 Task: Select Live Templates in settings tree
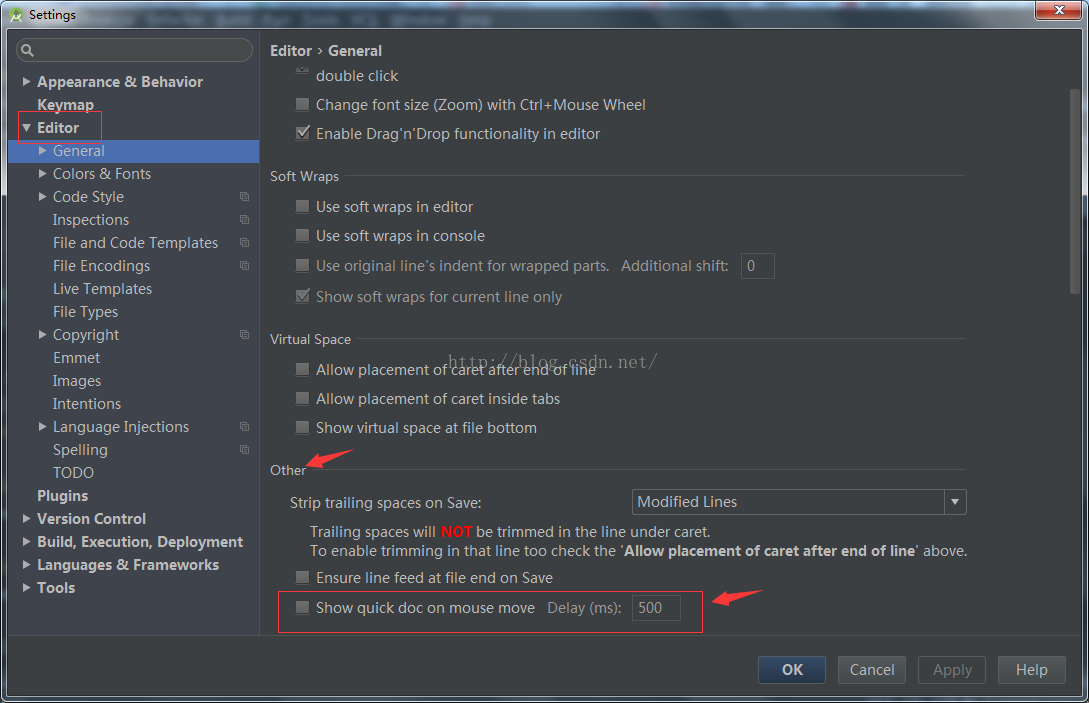[102, 289]
